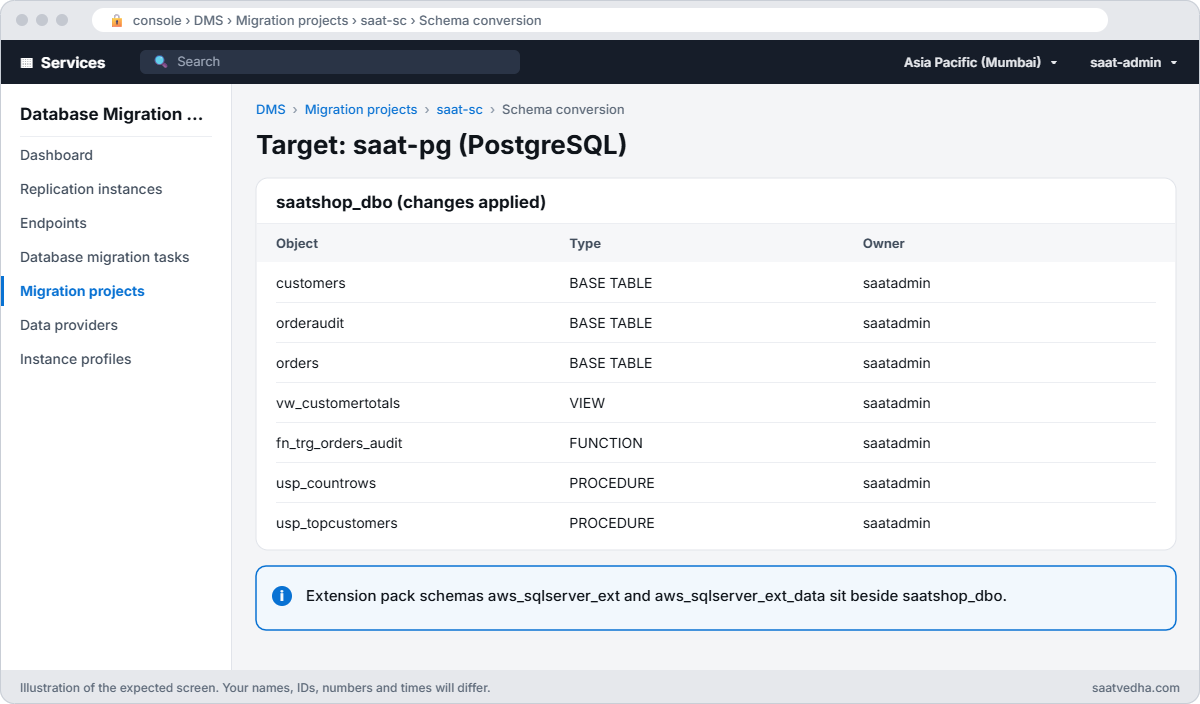Open the saat-admin account dropdown
This screenshot has width=1200, height=704.
click(1134, 62)
